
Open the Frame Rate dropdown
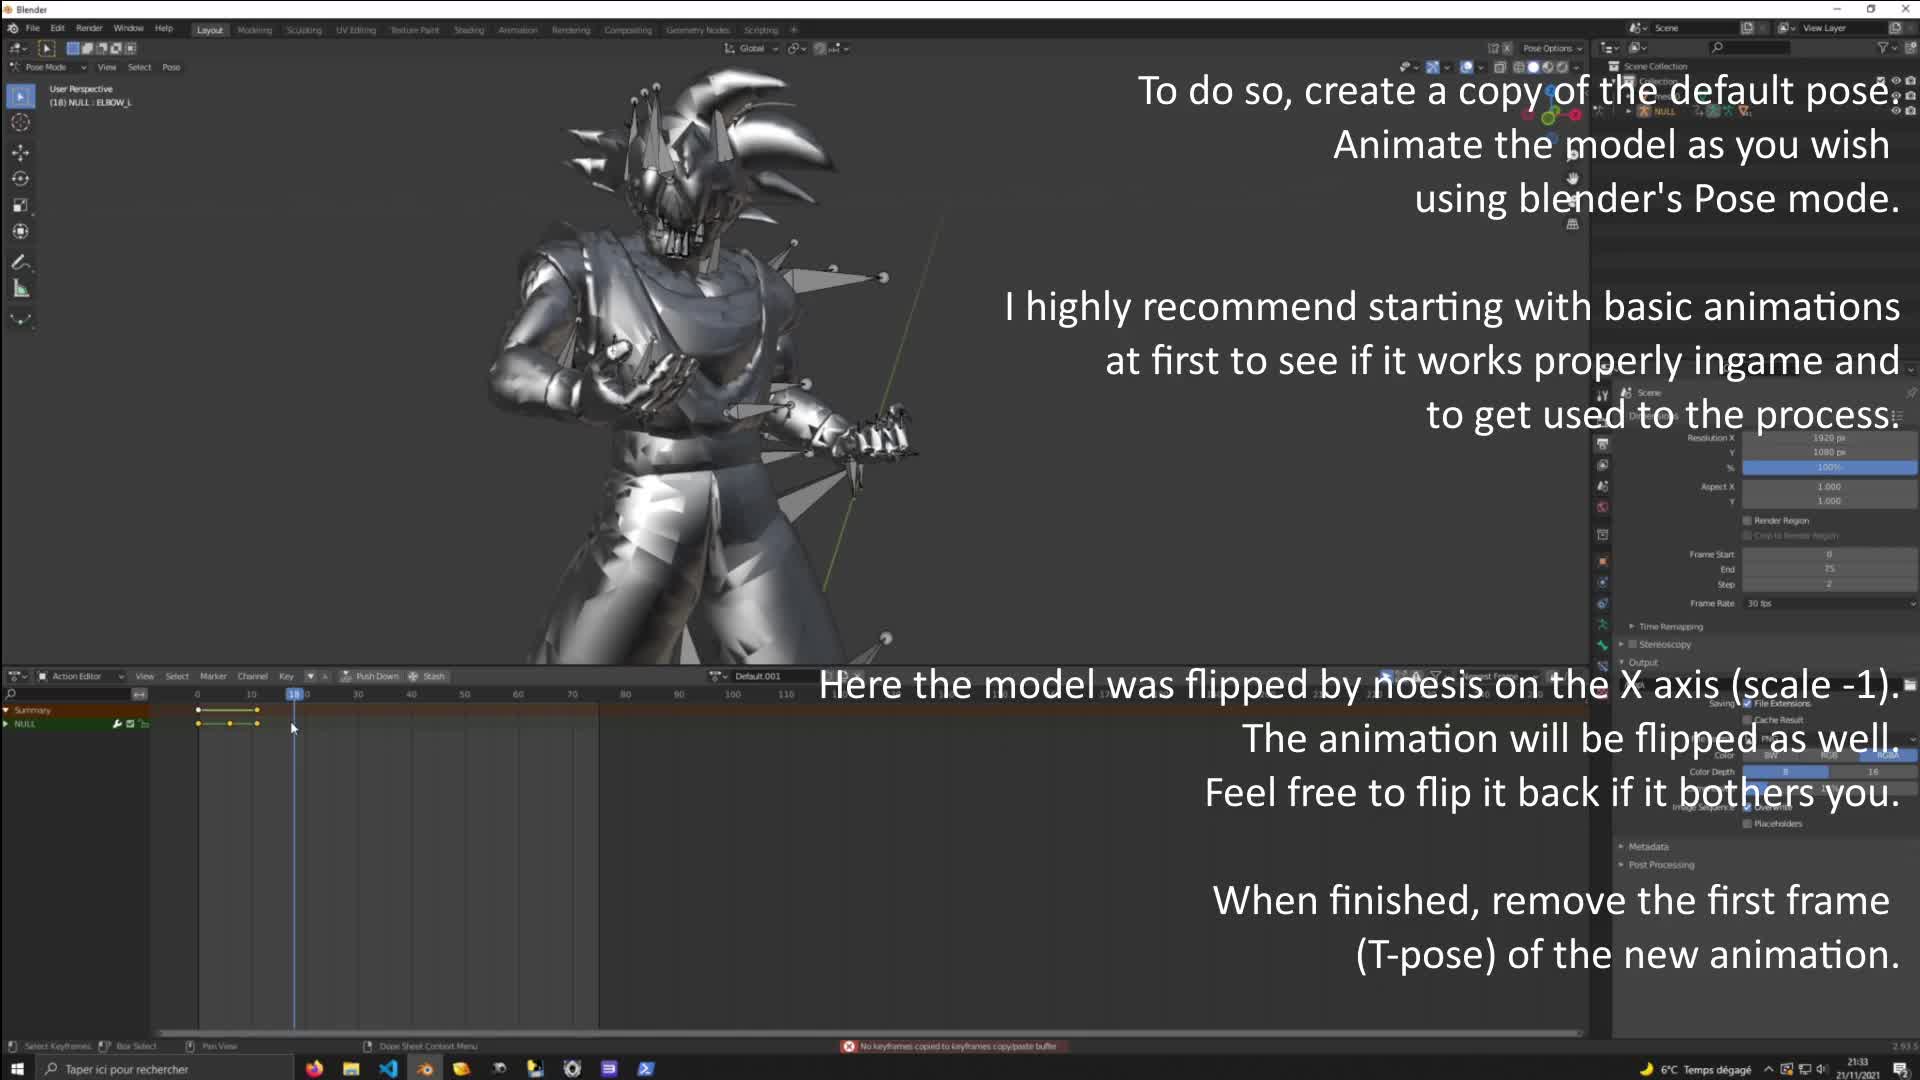point(1830,603)
